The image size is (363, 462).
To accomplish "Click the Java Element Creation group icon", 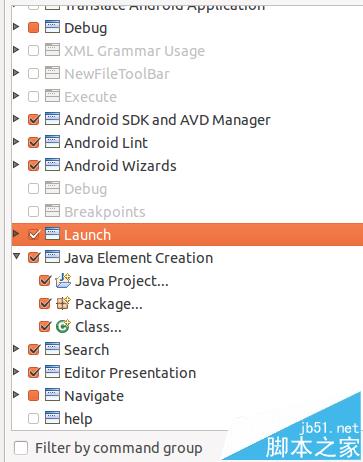I will tap(52, 257).
